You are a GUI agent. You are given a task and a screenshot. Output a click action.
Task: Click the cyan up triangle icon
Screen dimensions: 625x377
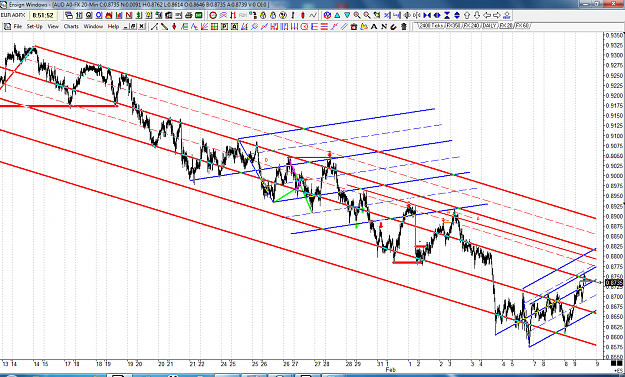[337, 16]
